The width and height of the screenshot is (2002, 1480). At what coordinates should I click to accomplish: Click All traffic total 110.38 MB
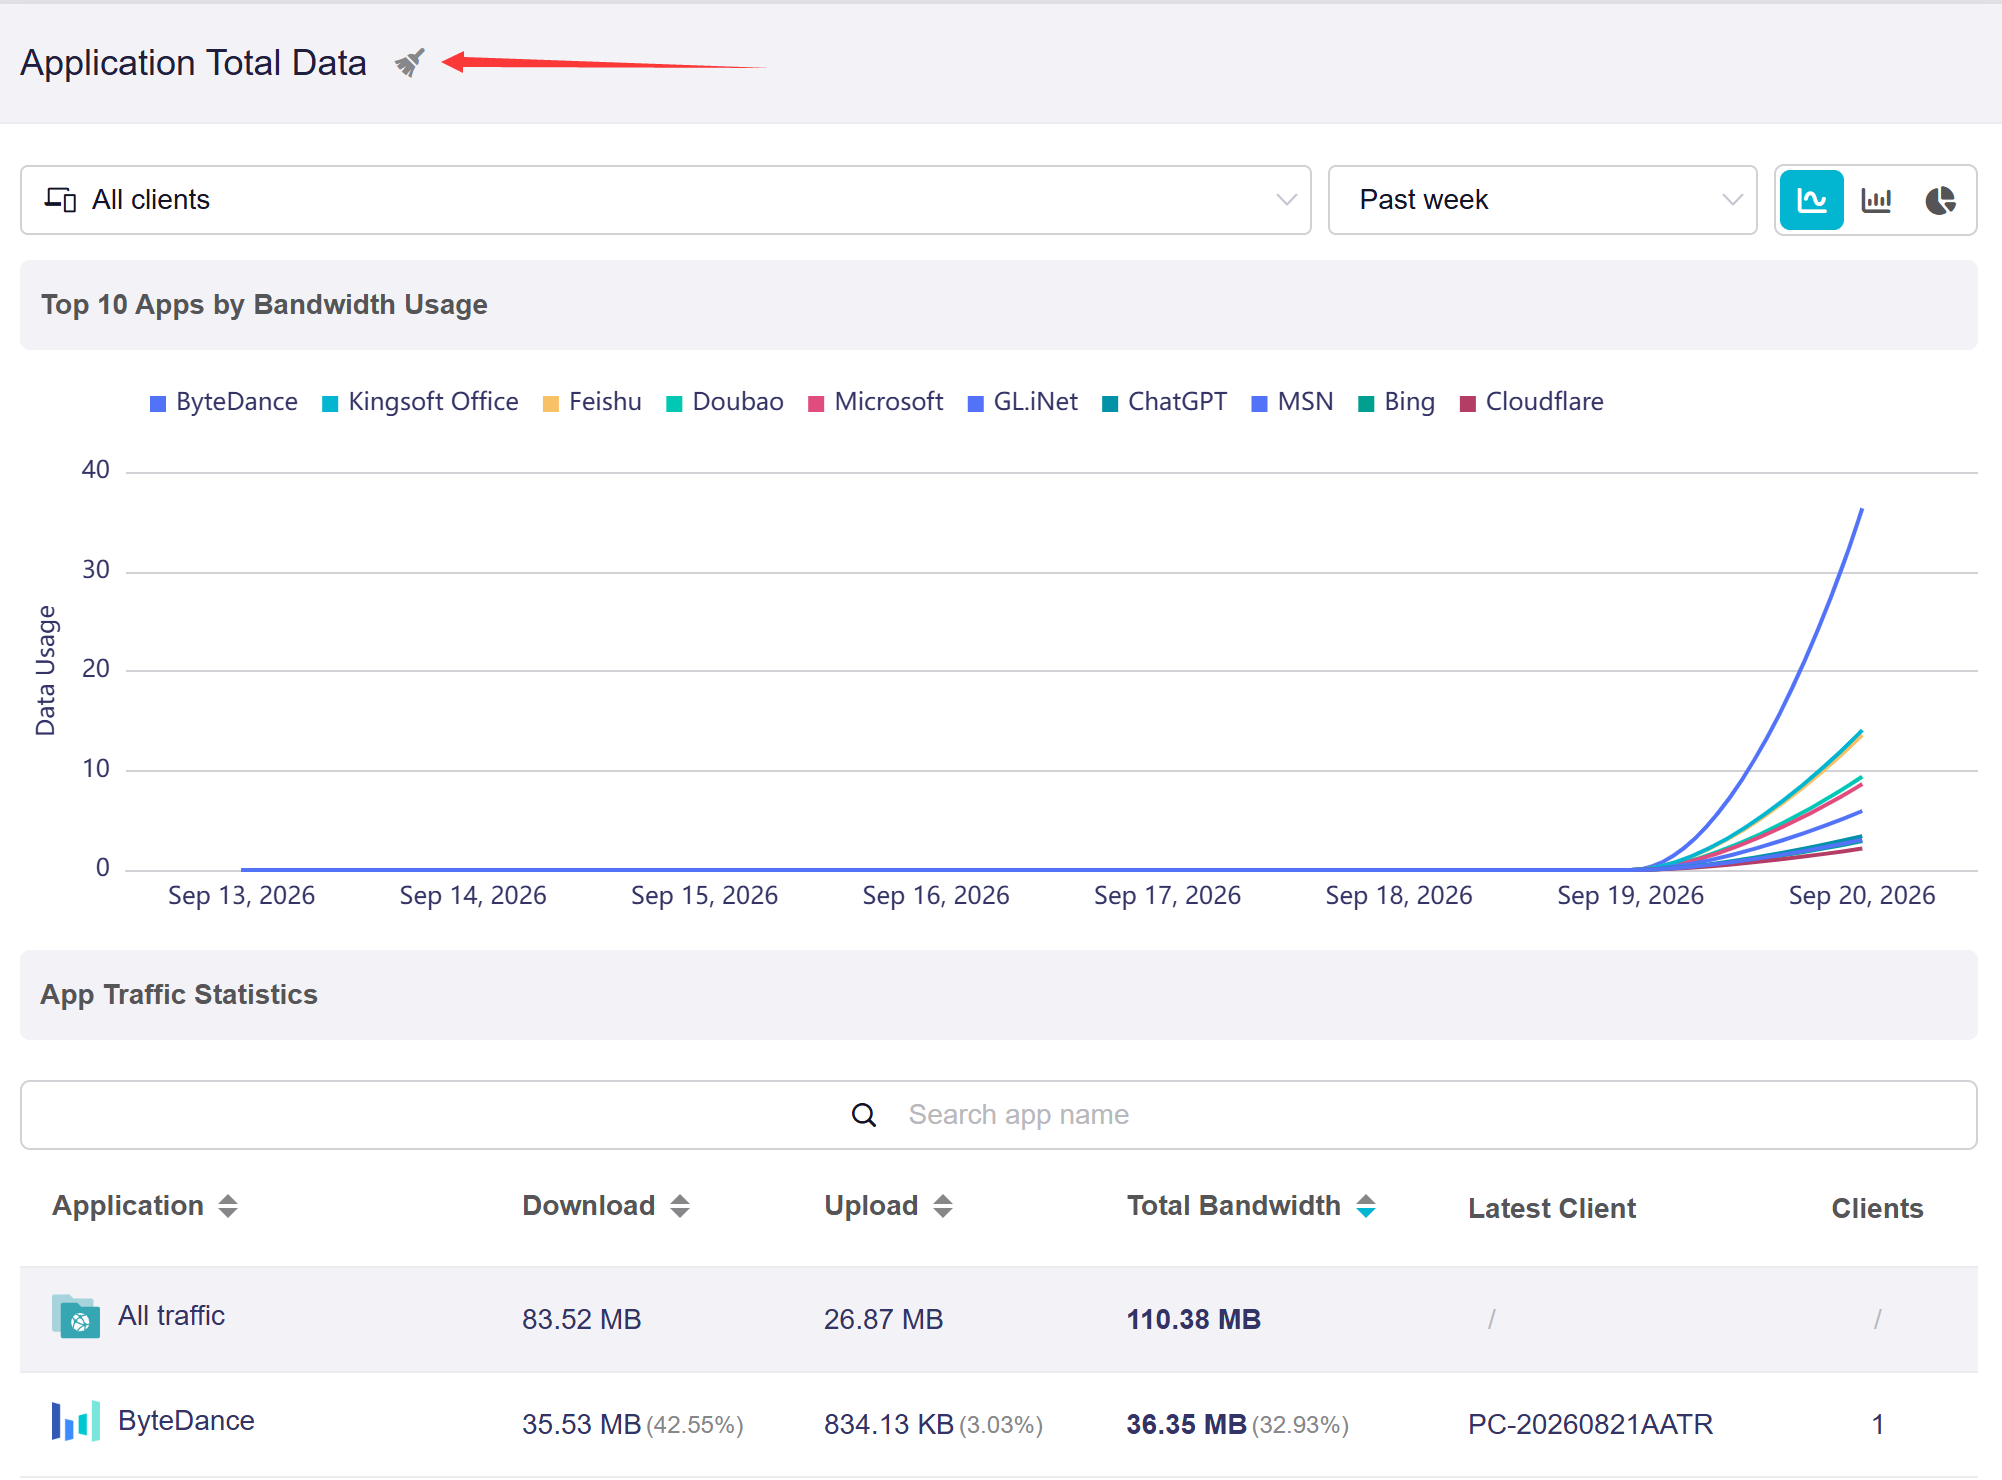1193,1319
